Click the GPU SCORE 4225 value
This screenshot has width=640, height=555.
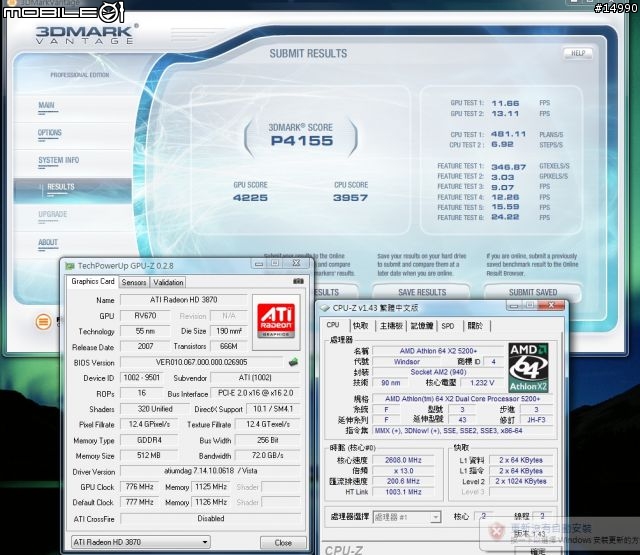(x=250, y=198)
